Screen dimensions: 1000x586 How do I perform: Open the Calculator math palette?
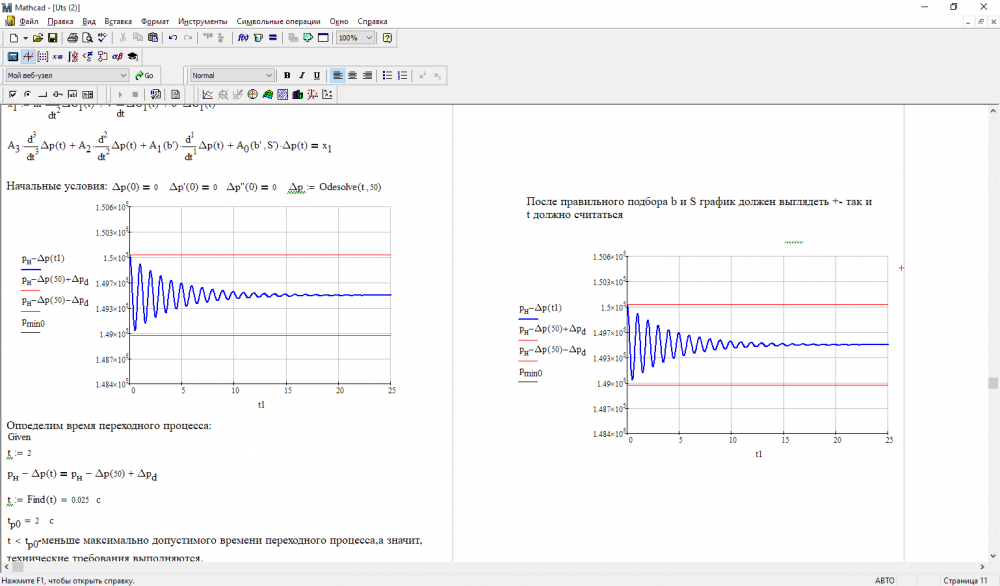click(x=12, y=56)
